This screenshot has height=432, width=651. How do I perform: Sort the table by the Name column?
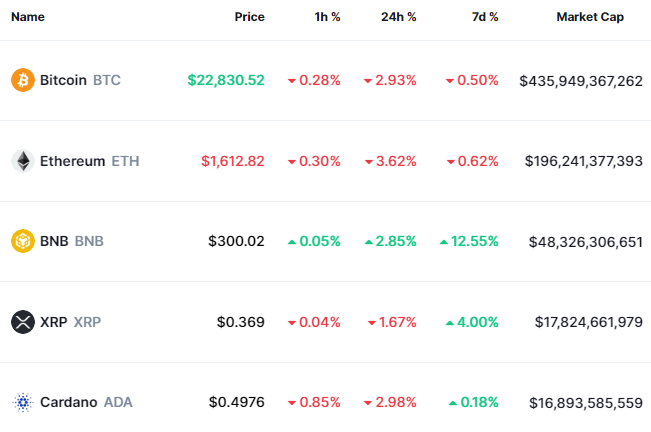(28, 18)
